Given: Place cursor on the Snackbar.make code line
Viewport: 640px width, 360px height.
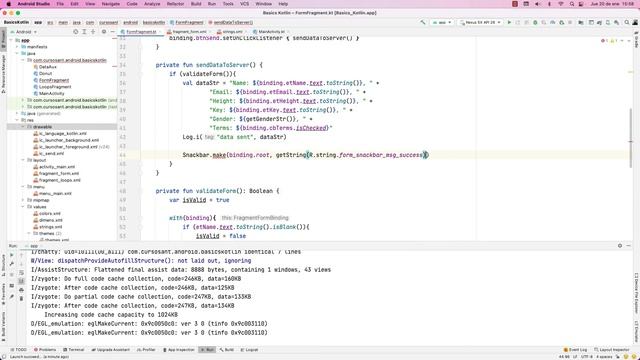Looking at the screenshot, I should (x=305, y=155).
